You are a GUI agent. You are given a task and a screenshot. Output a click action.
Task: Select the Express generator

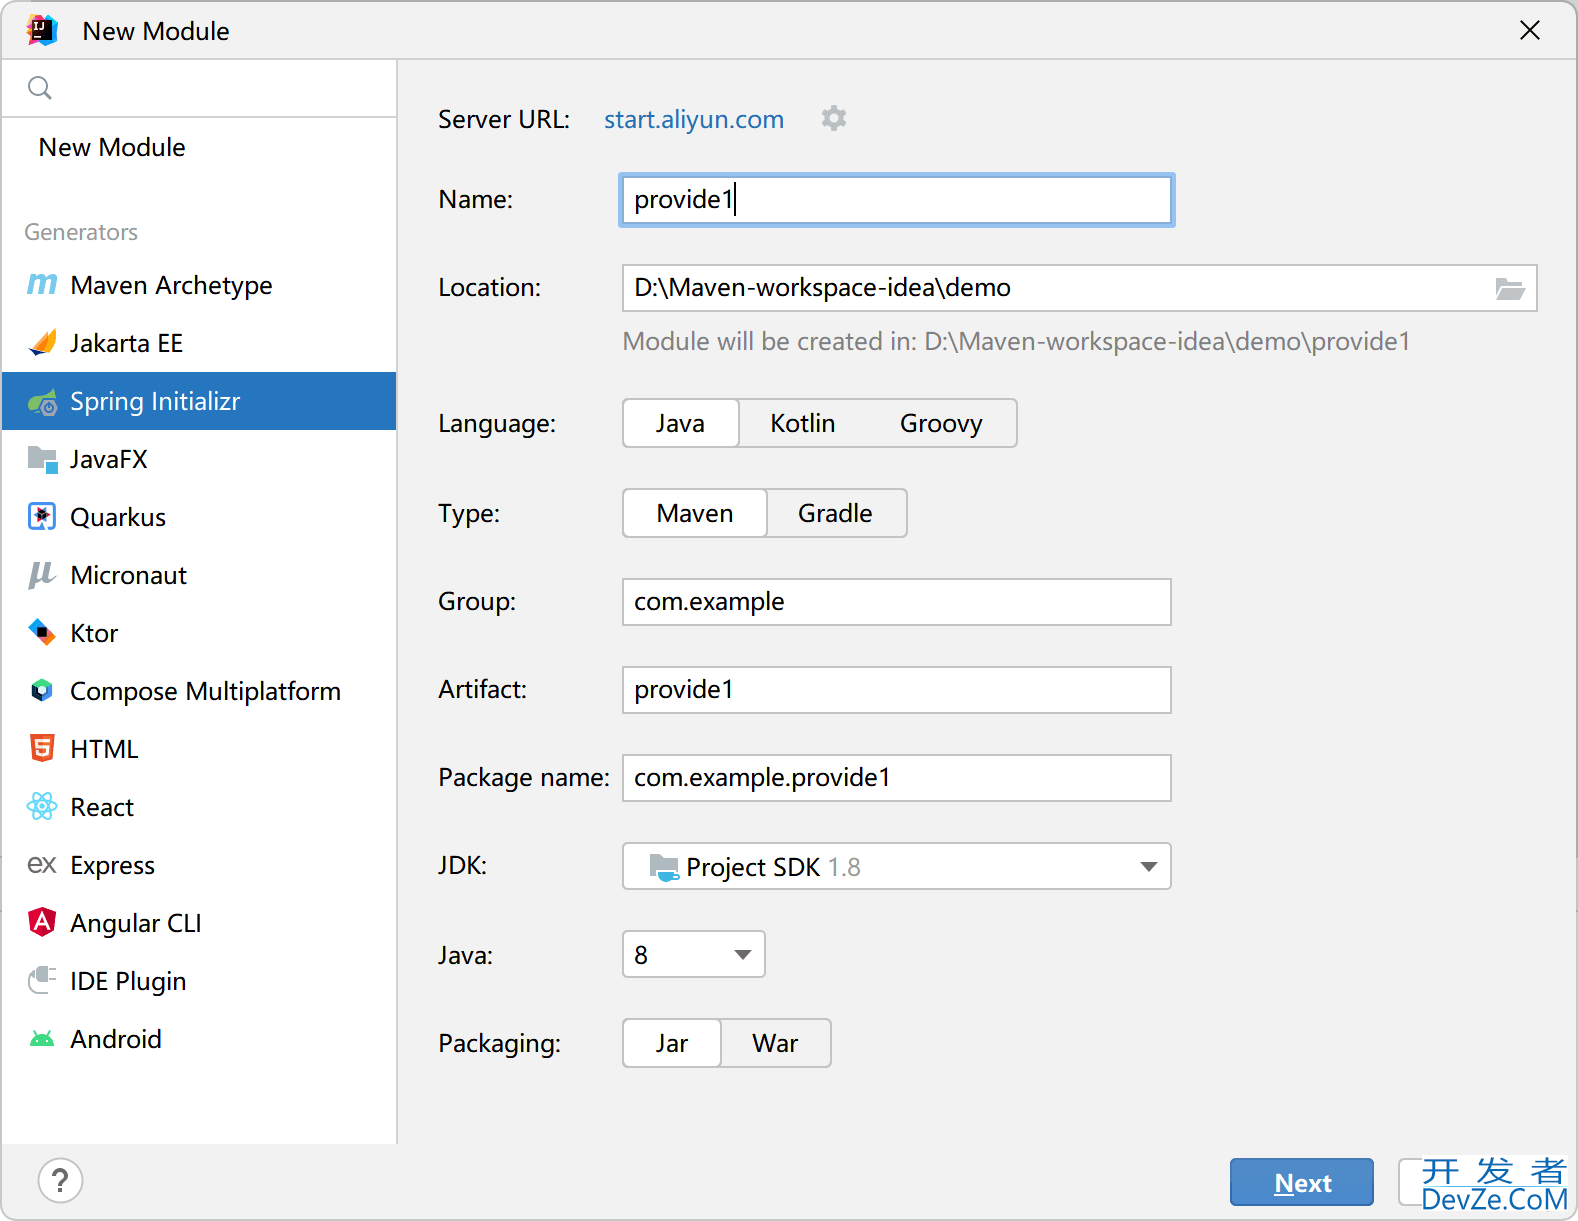click(x=199, y=865)
